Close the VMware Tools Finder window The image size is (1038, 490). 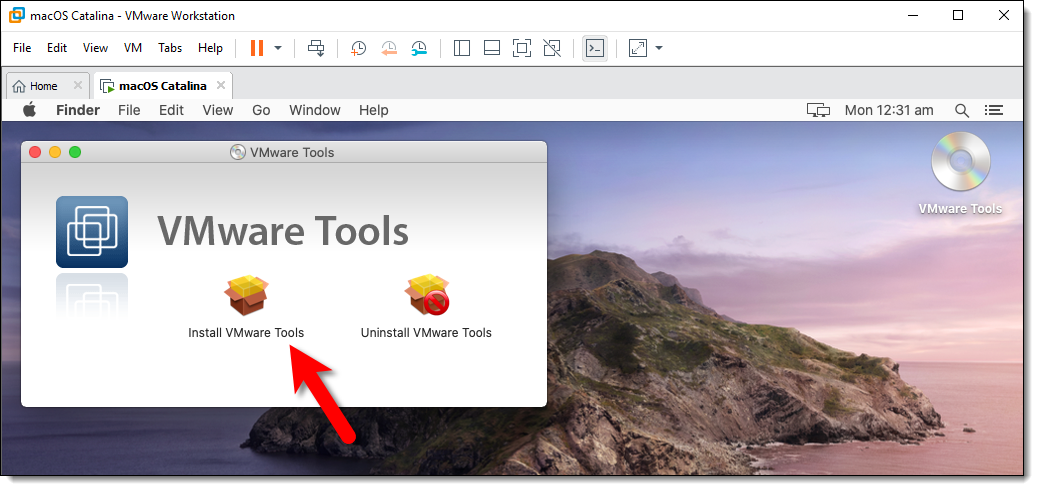point(35,152)
